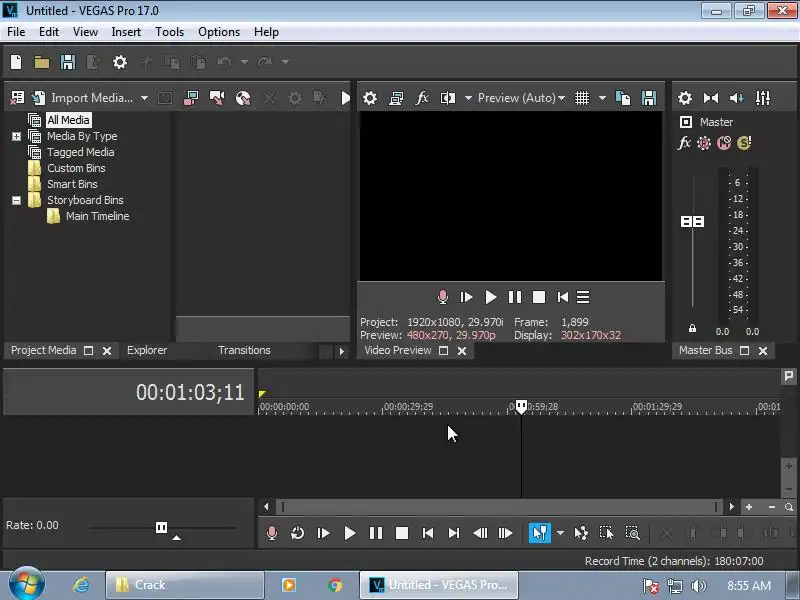Copy snapshot to clipboard icon
Image resolution: width=800 pixels, height=600 pixels.
[x=623, y=98]
